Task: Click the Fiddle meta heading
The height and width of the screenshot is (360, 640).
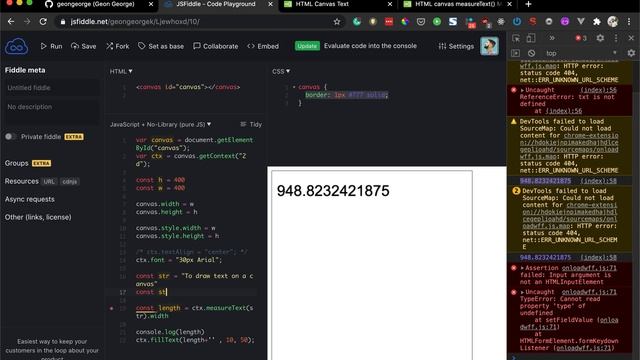Action: pos(25,70)
